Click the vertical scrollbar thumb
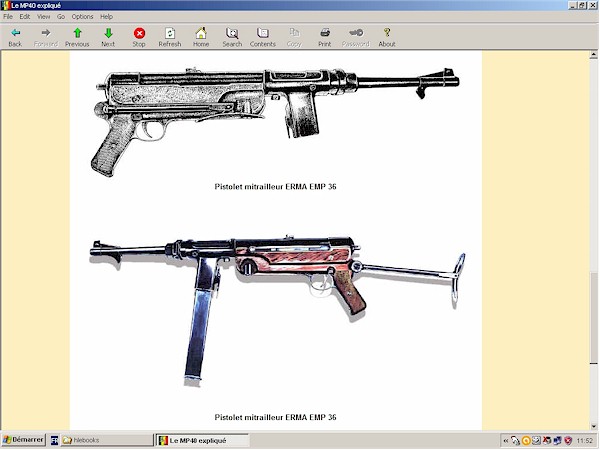 coord(593,318)
